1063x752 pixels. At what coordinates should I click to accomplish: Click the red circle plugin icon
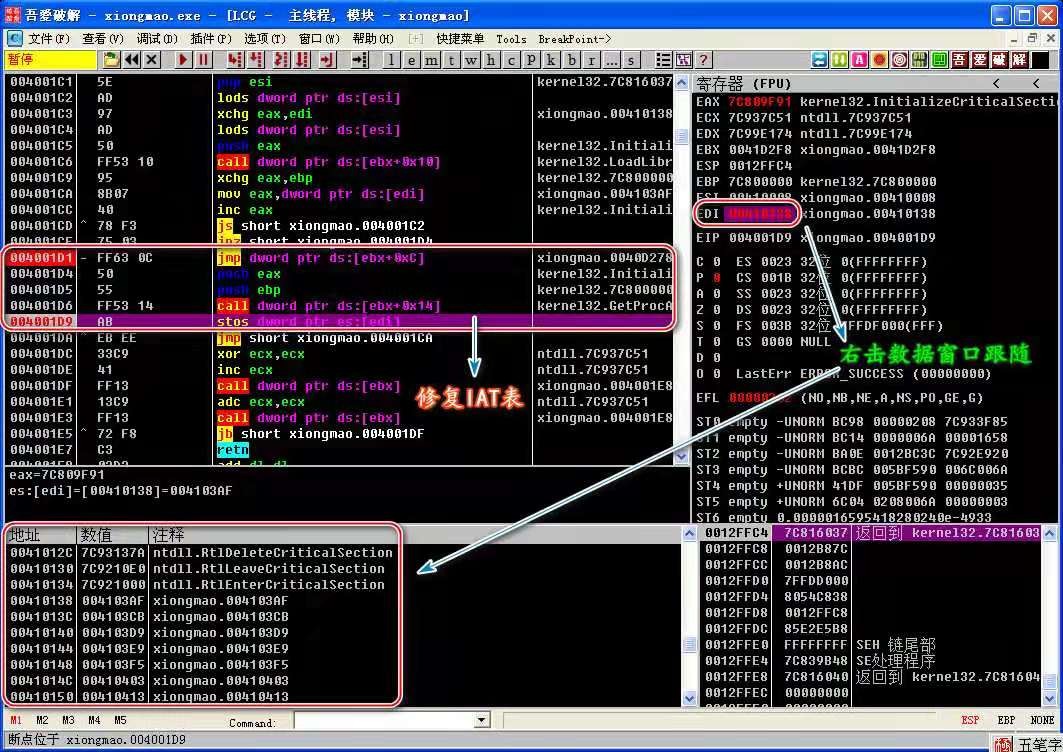879,60
